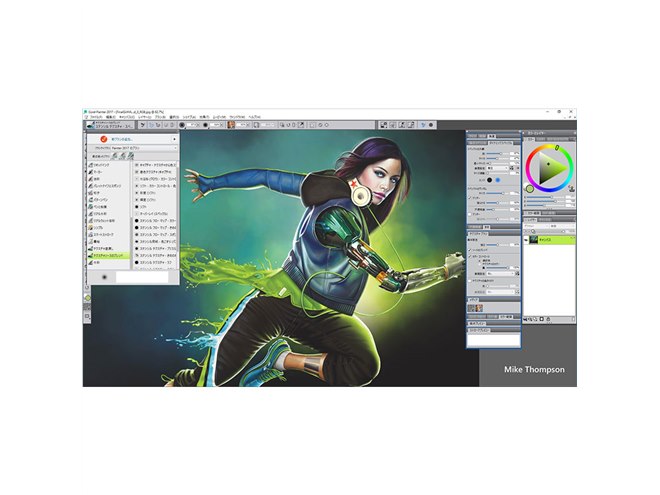Screen dimensions: 660x495
Task: Open the Window (ウィンドウ) menu
Action: (237, 117)
